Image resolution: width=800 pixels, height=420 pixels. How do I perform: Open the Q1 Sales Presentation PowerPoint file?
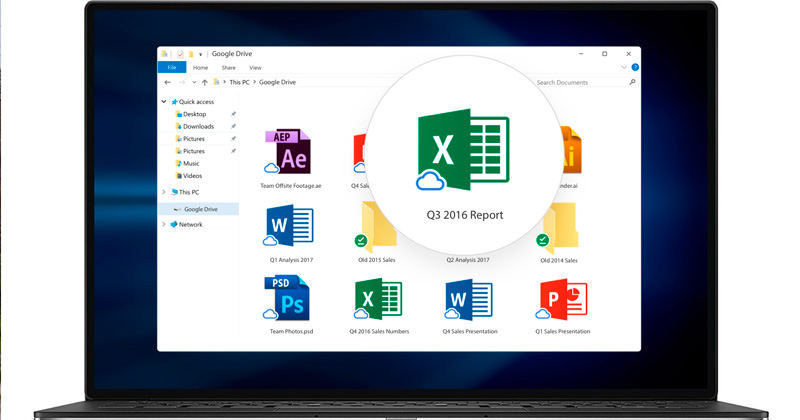562,299
